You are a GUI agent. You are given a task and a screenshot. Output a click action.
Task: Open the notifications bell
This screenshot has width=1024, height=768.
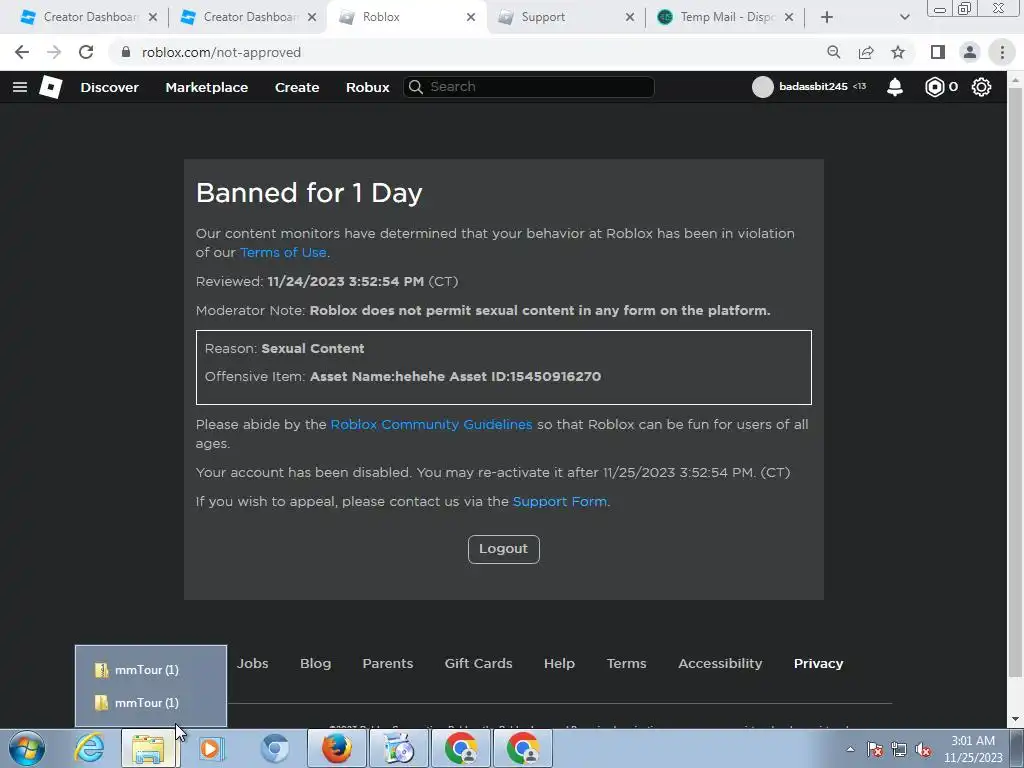coord(895,87)
